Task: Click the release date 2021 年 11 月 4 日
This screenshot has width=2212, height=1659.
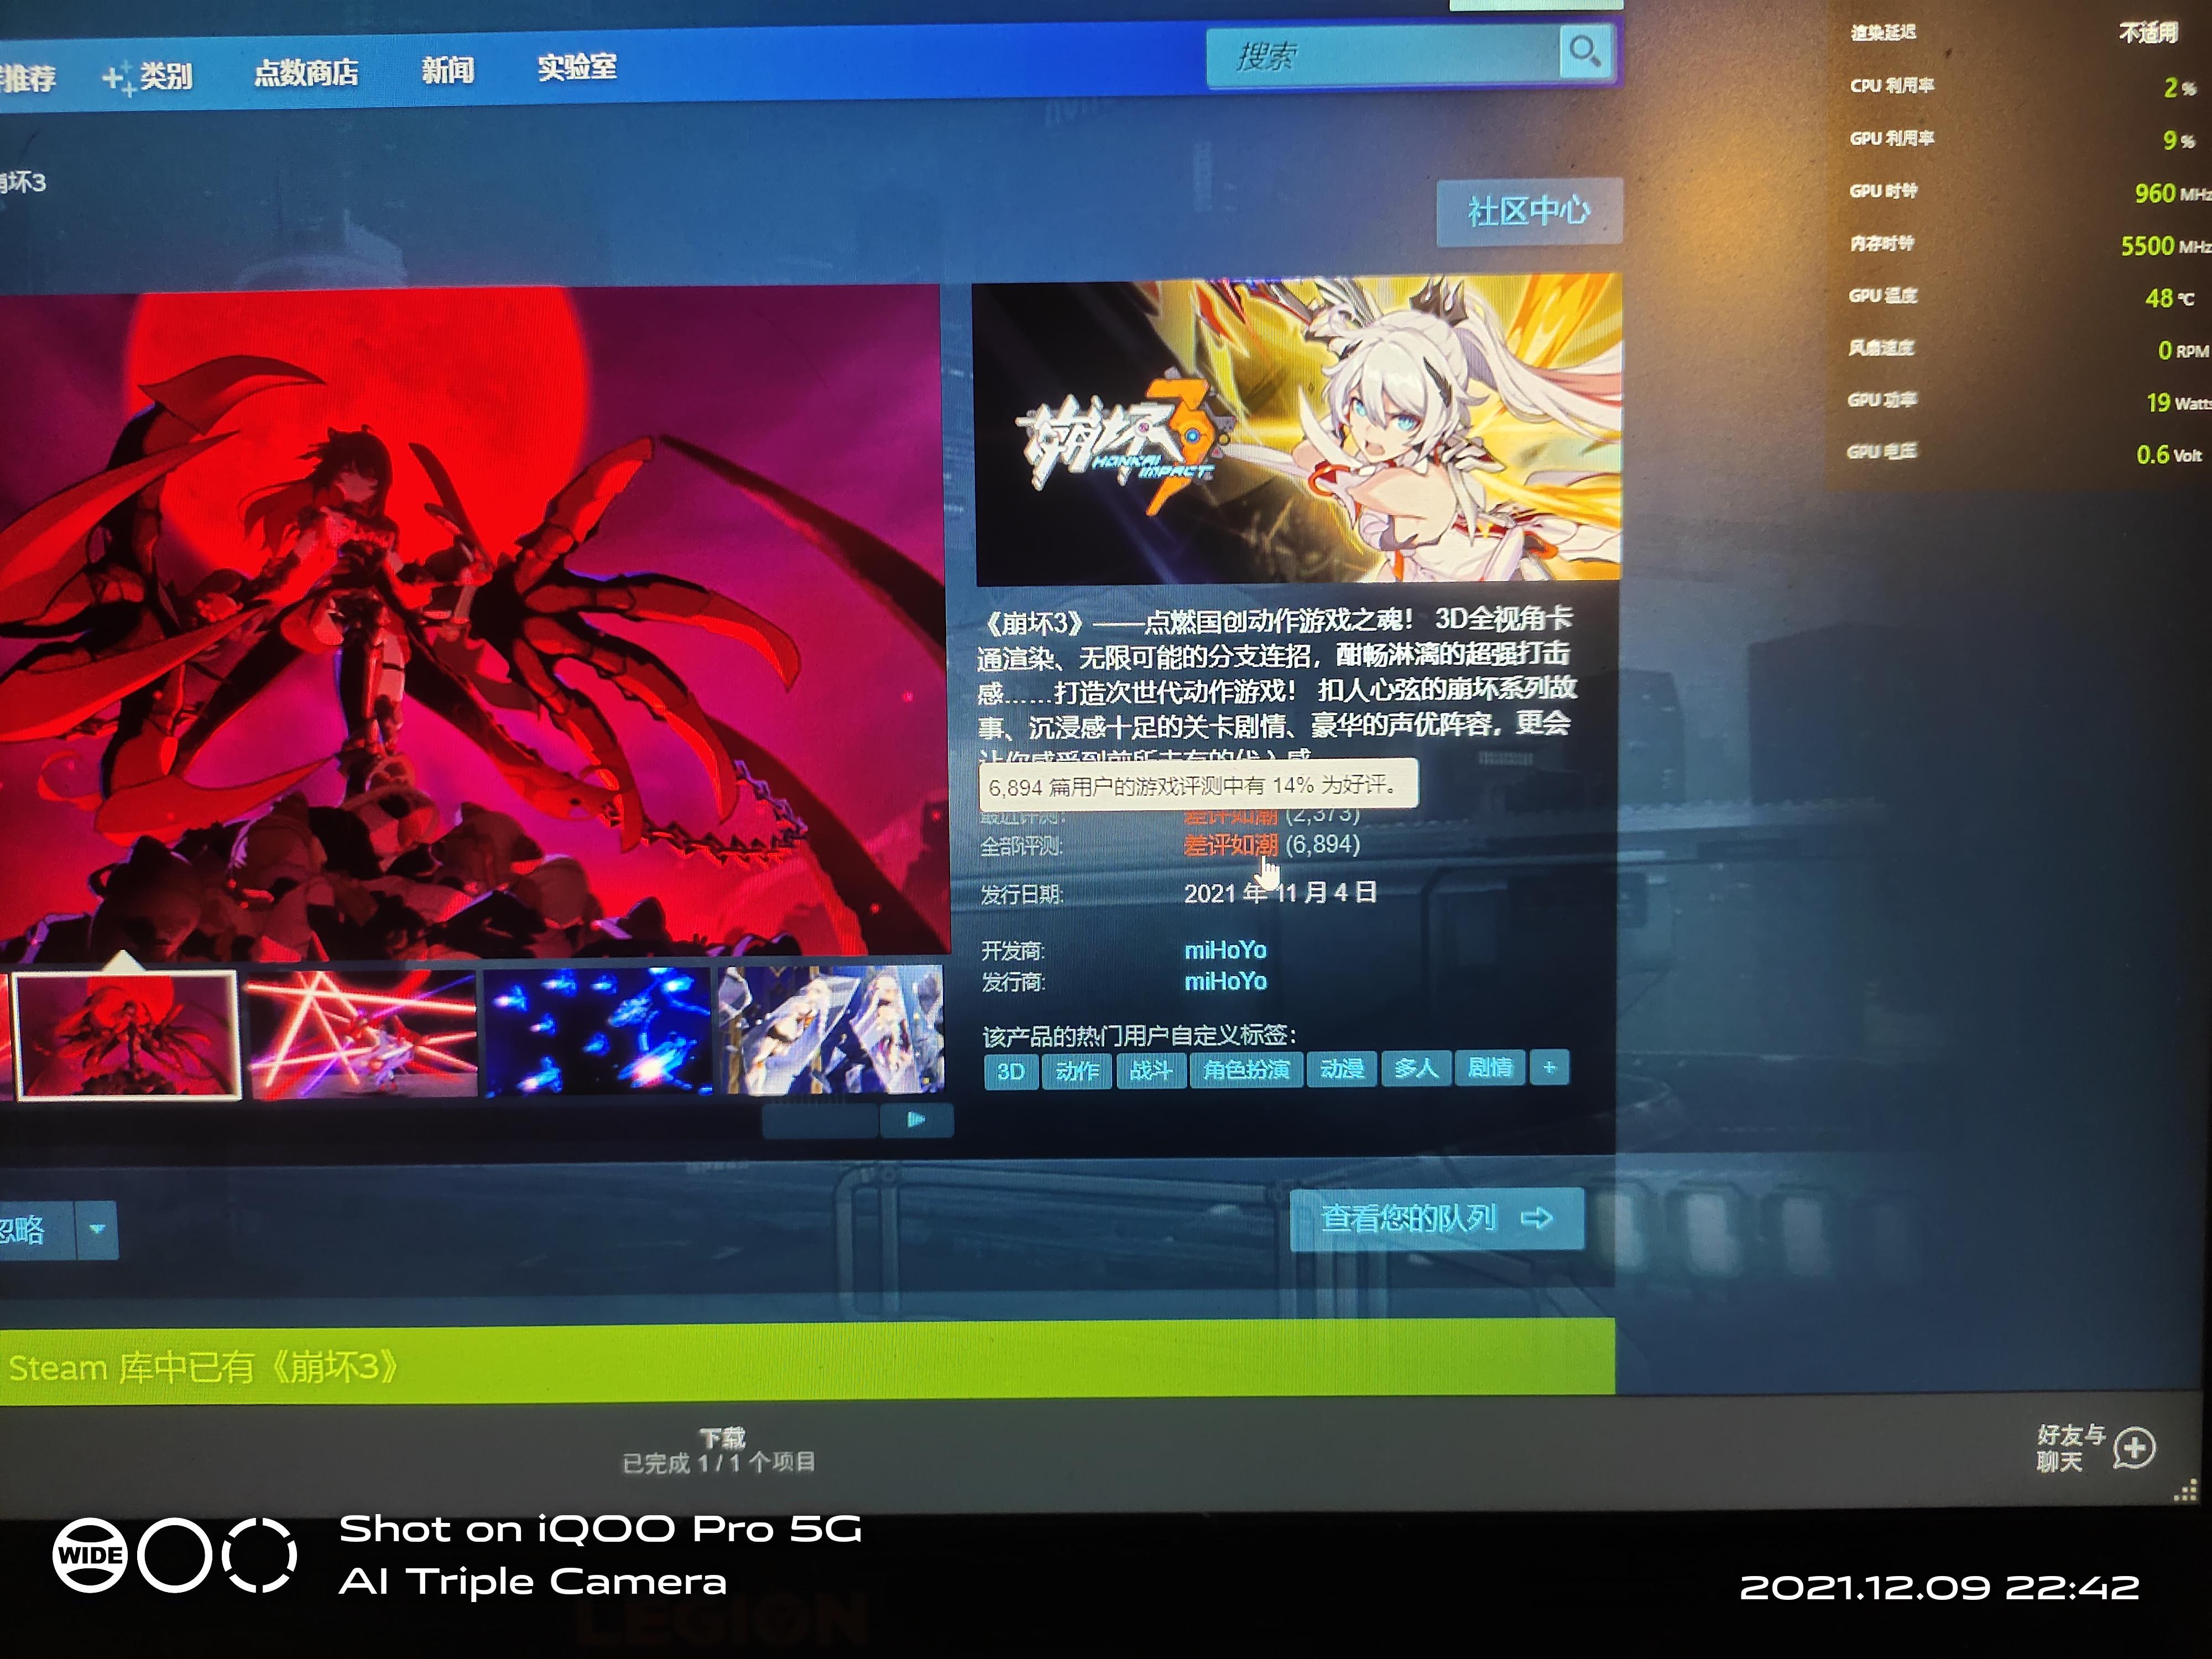Action: pyautogui.click(x=1280, y=892)
